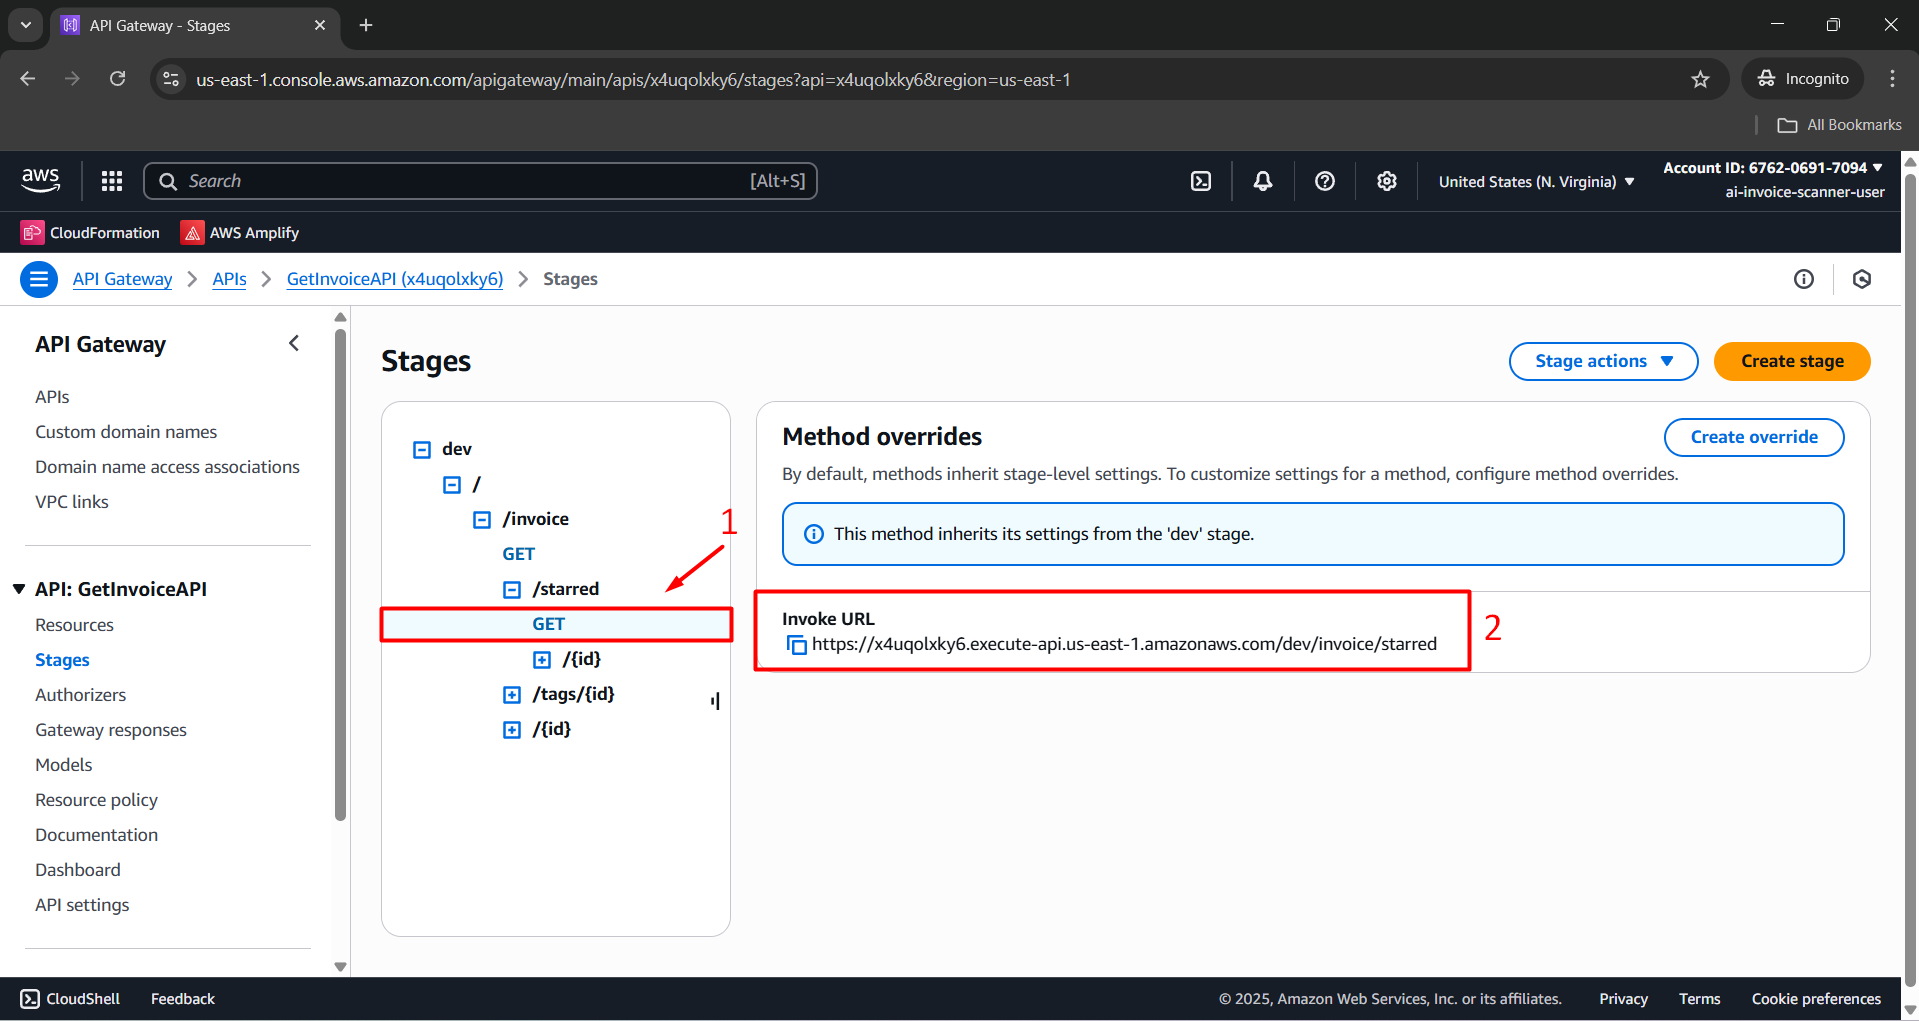Collapse the API: GetInvoiceAPI sidebar section

19,589
